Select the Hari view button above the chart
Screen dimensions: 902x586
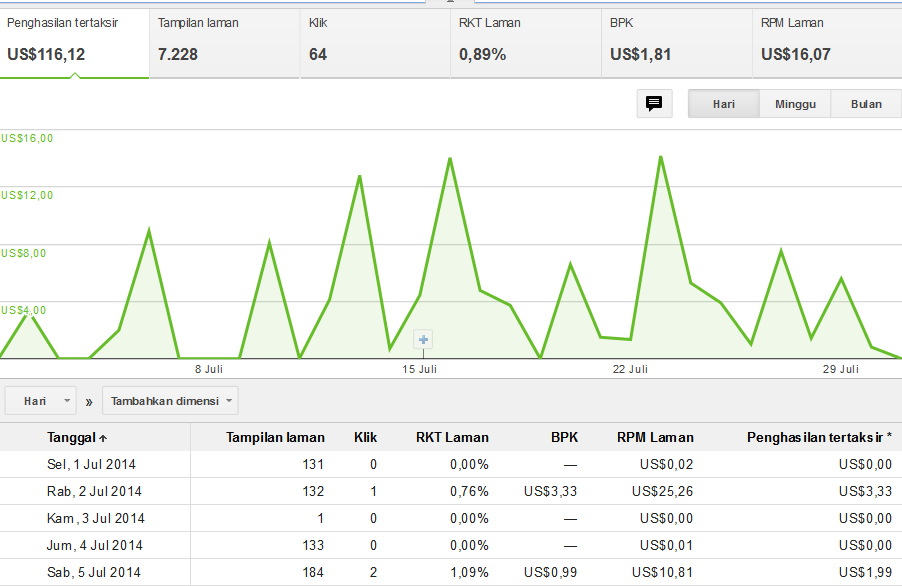click(x=723, y=103)
